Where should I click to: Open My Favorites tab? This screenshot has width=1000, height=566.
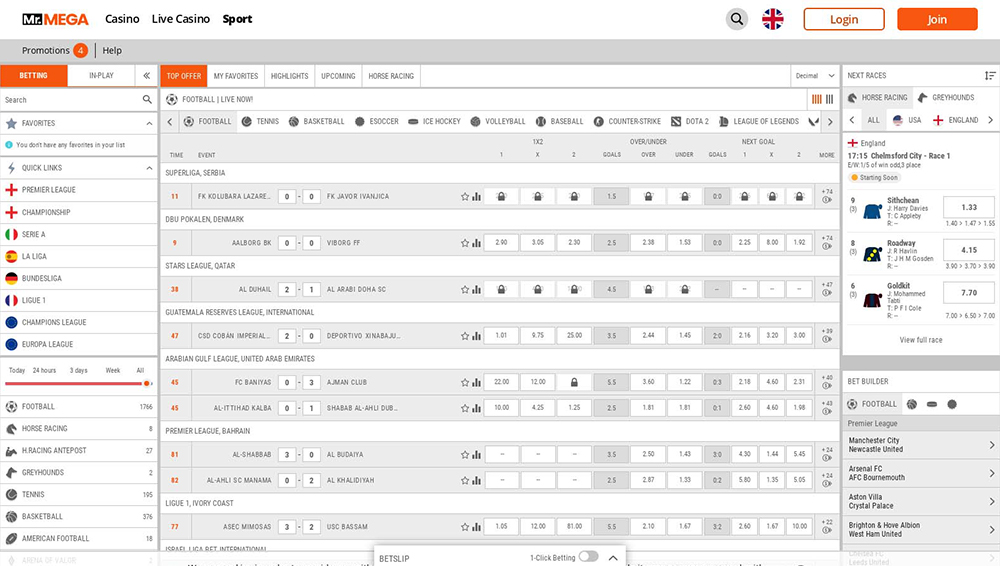pyautogui.click(x=236, y=76)
